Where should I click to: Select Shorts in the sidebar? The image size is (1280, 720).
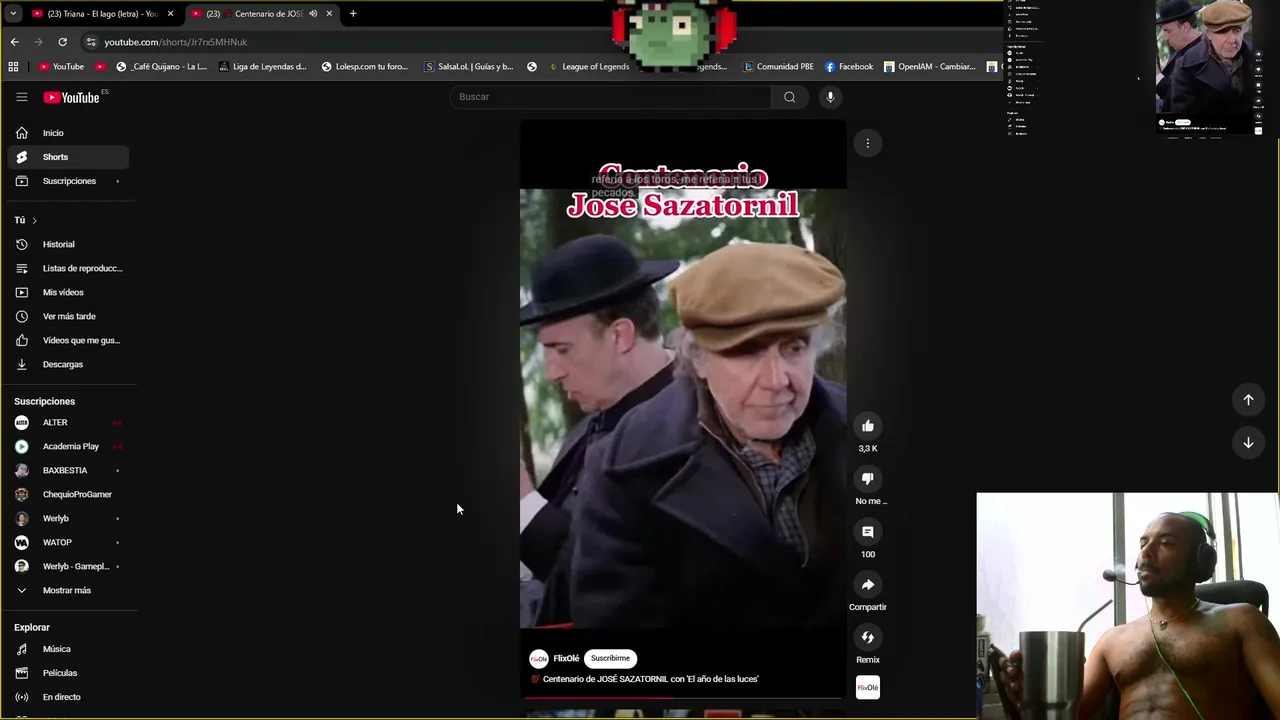pos(68,157)
